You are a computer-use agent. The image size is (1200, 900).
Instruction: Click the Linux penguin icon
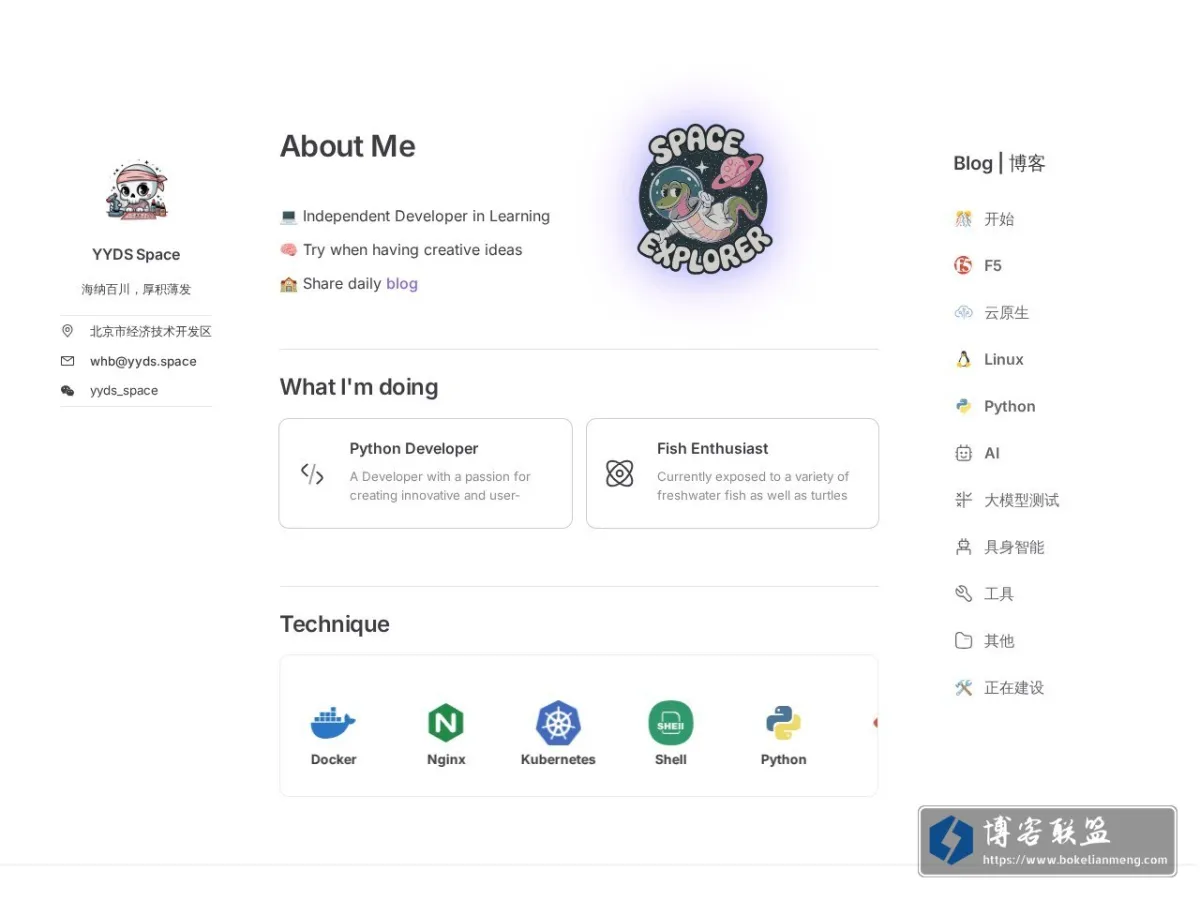[x=963, y=359]
